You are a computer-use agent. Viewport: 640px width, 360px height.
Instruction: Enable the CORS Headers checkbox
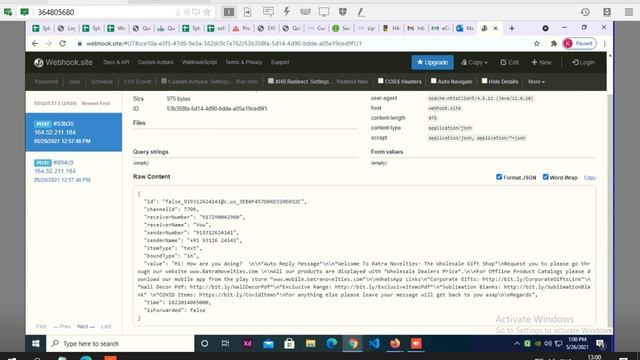tap(380, 81)
